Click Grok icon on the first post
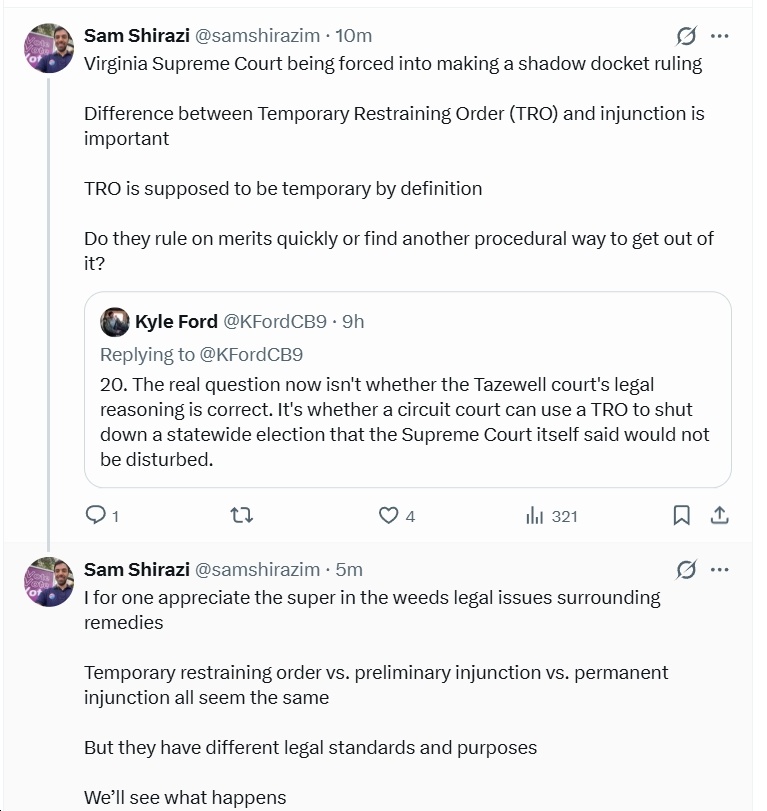 [x=686, y=36]
